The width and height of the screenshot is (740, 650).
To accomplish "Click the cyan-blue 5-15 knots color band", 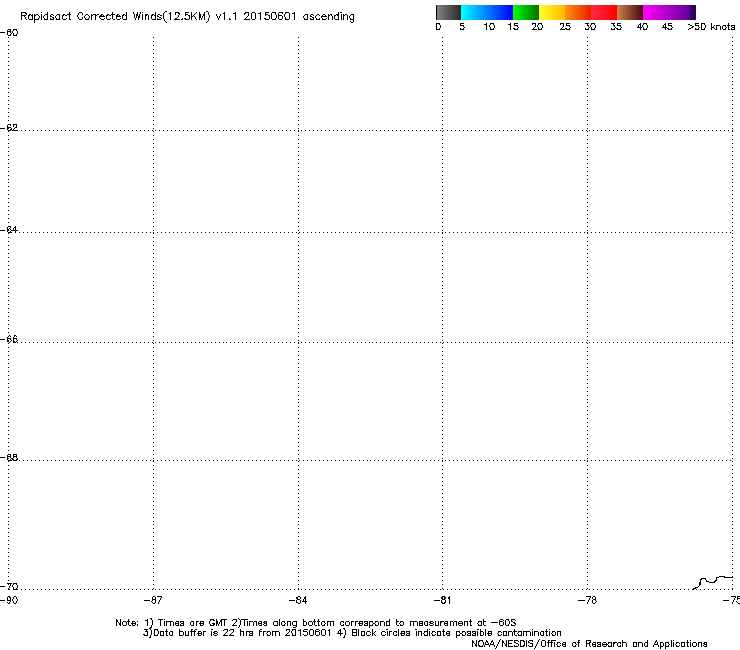I will click(487, 12).
